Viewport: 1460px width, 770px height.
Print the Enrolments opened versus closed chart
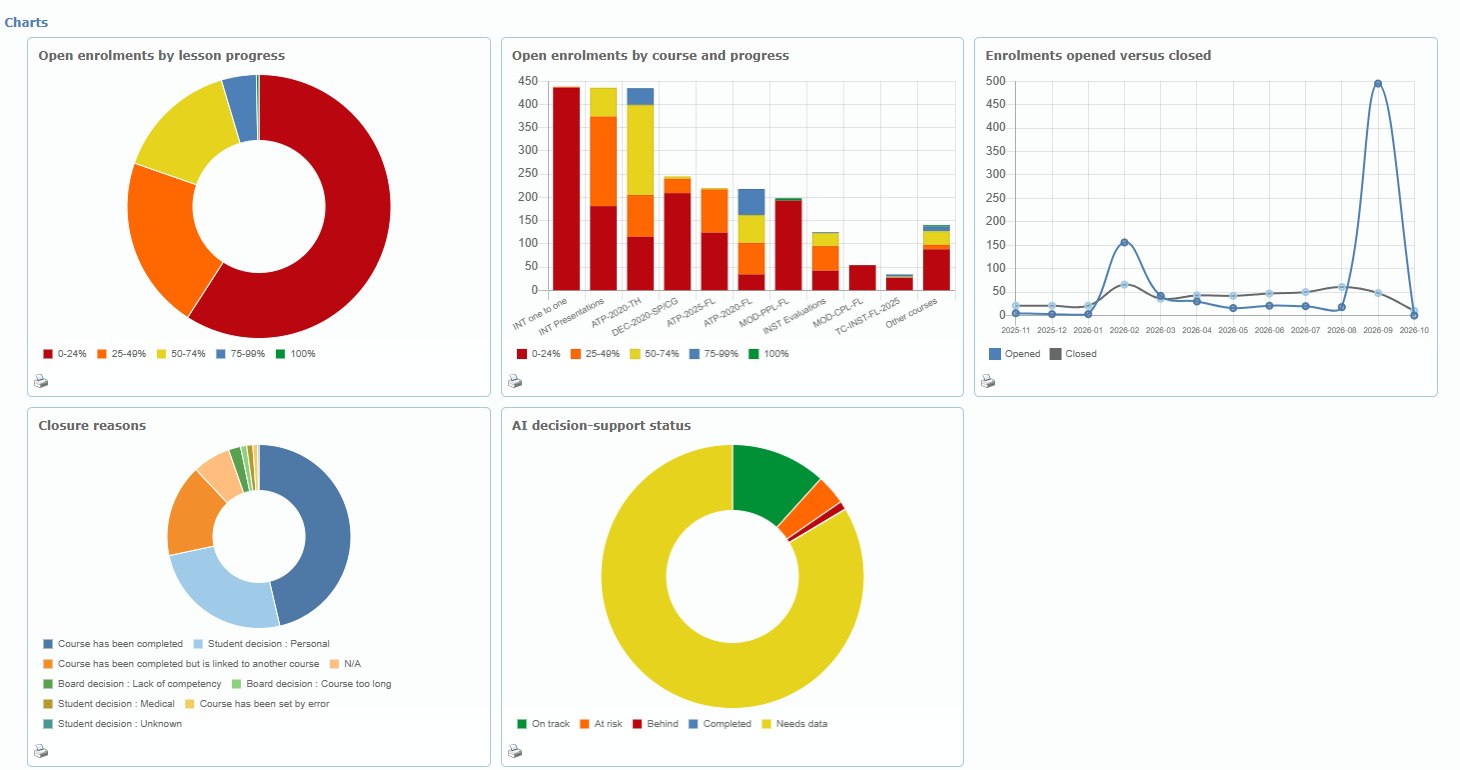click(x=988, y=381)
